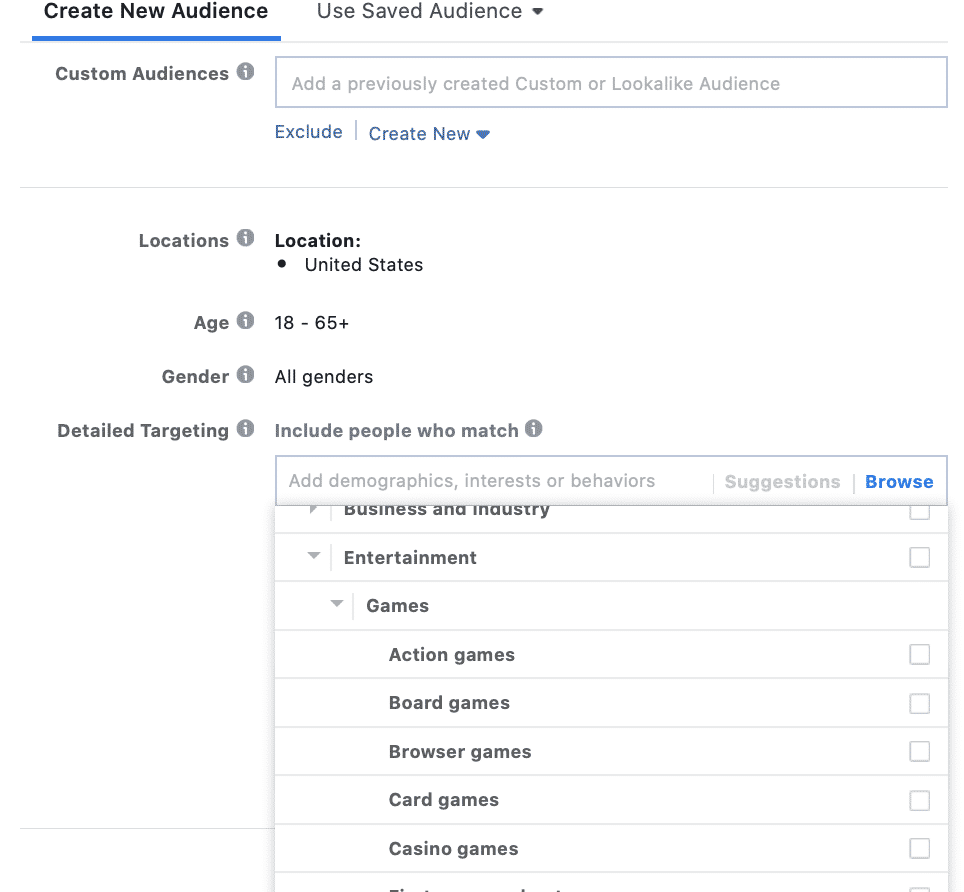Check the Card games checkbox

click(x=920, y=800)
